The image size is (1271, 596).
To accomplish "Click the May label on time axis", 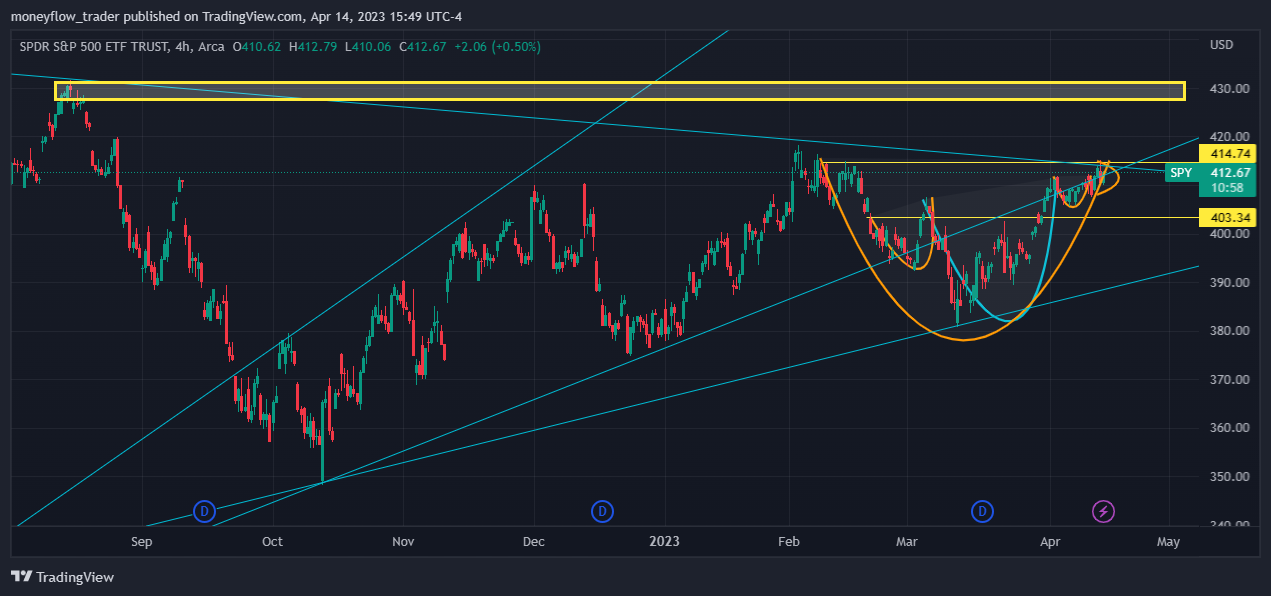I will [1168, 542].
